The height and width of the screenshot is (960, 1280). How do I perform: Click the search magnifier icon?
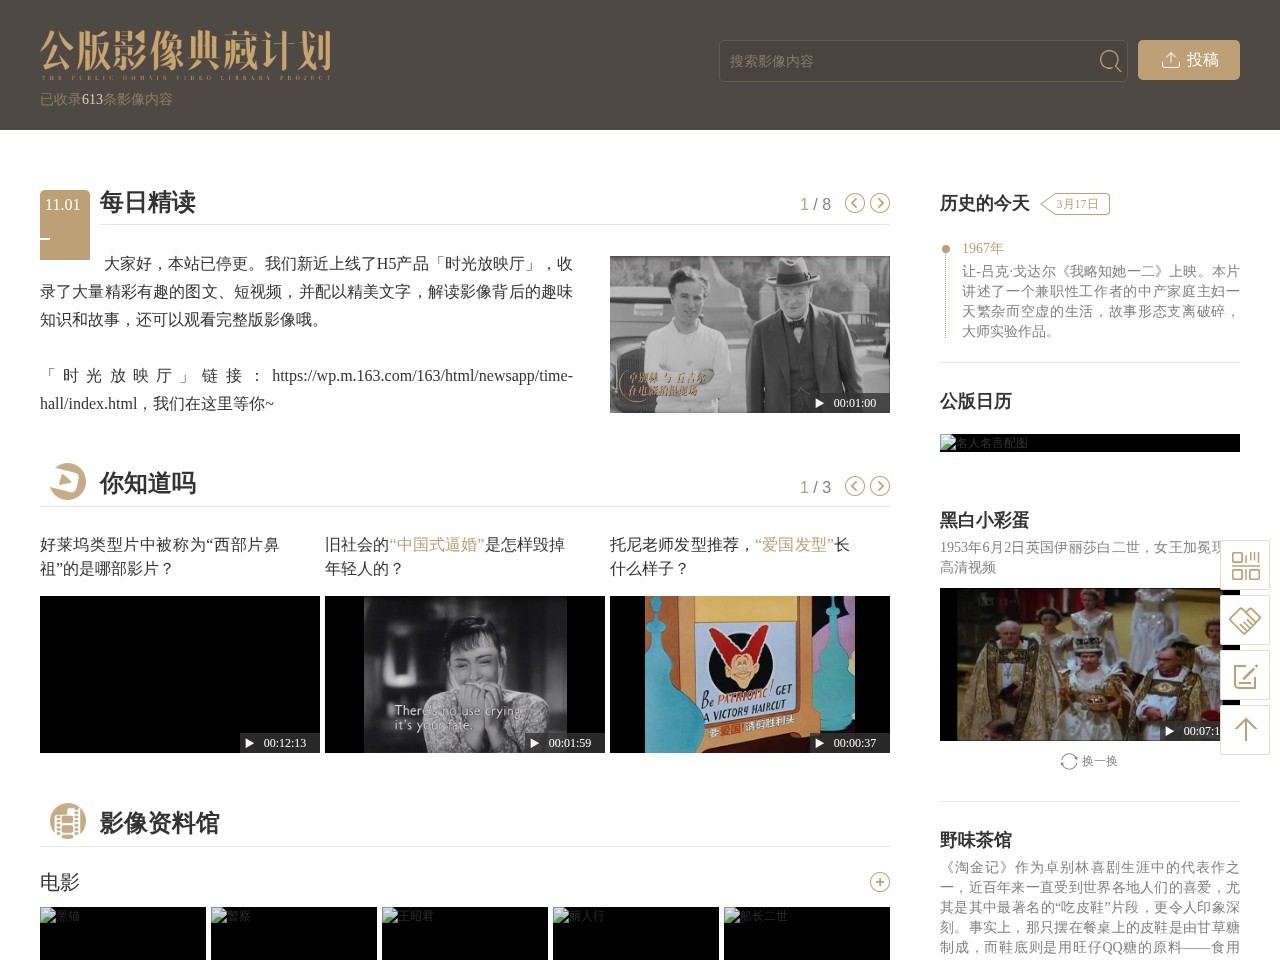(x=1109, y=61)
